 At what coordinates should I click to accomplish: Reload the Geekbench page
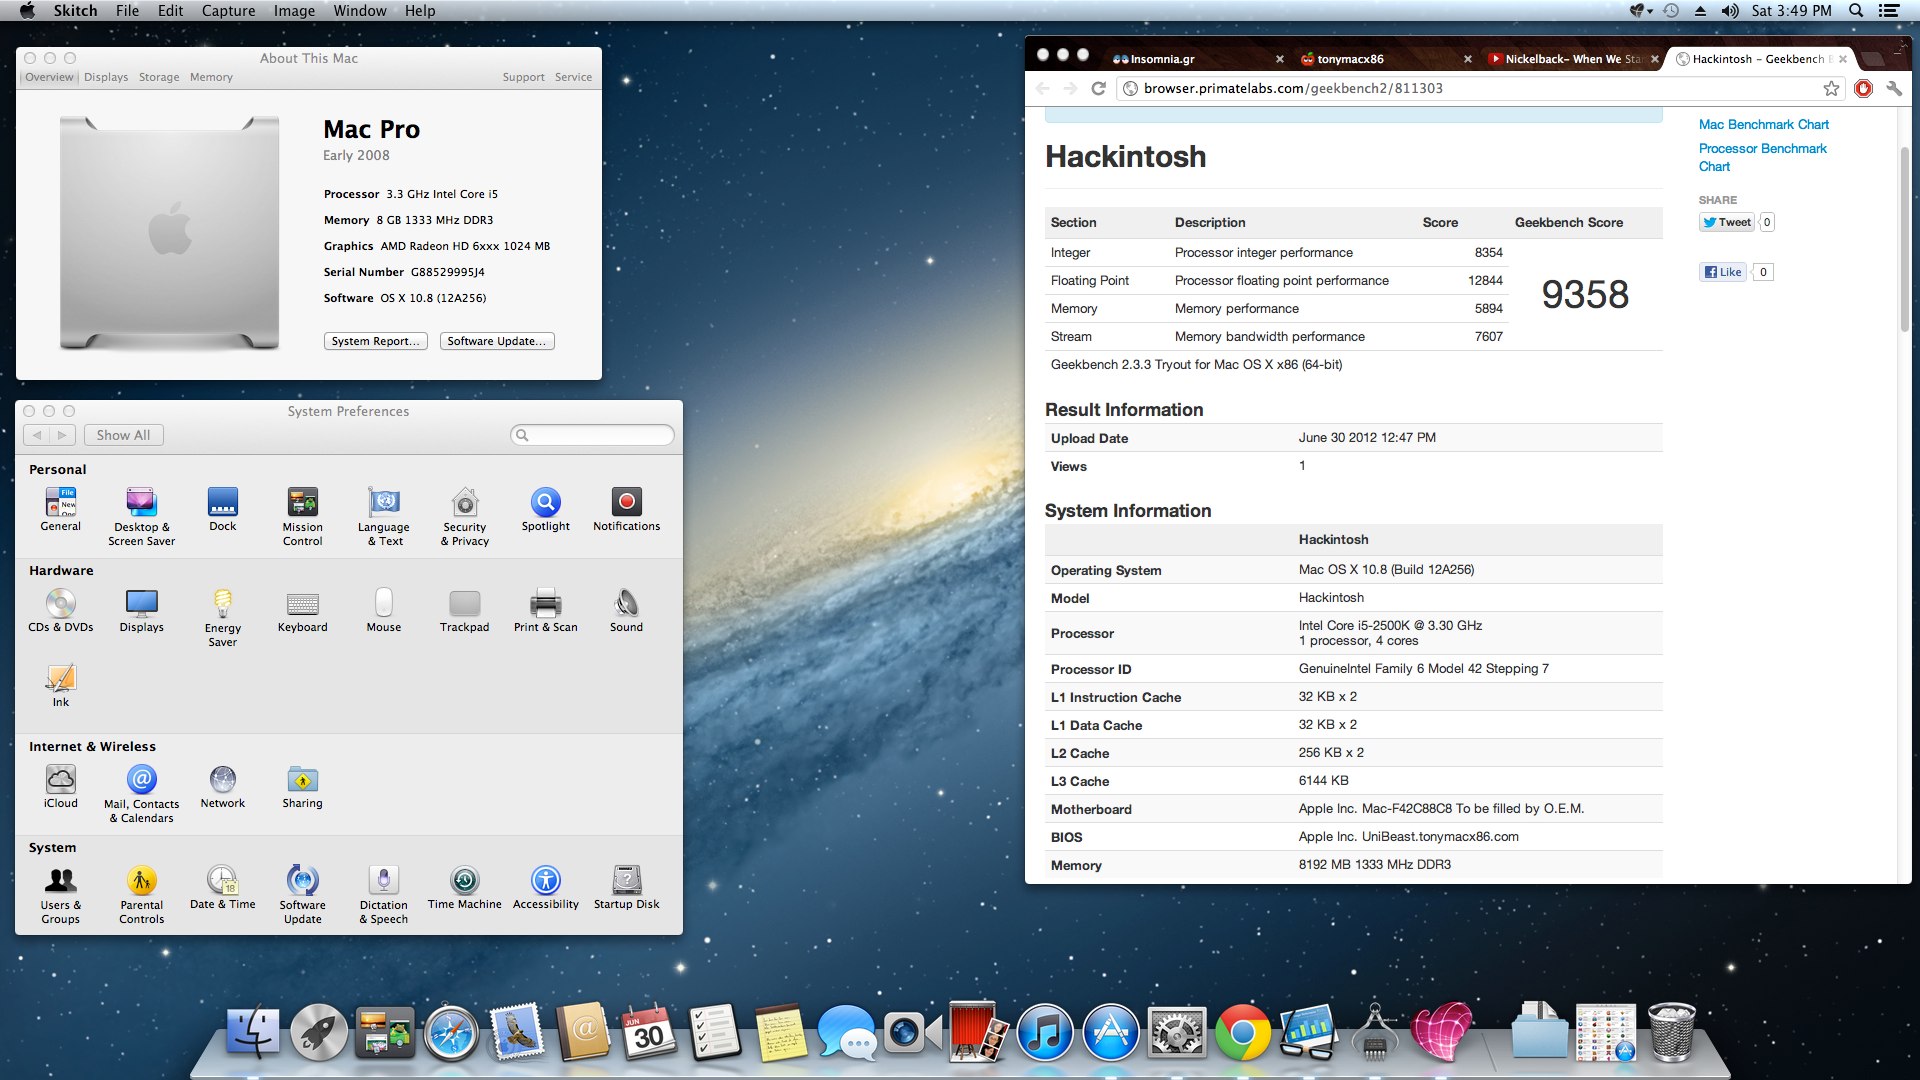(1098, 88)
